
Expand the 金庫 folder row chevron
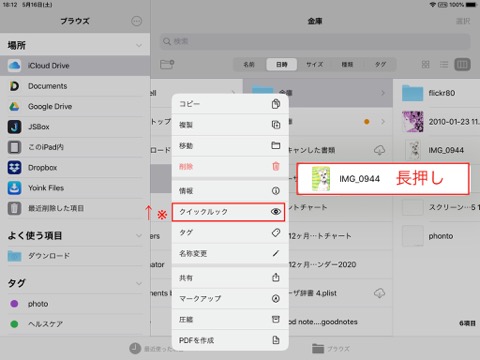point(383,93)
